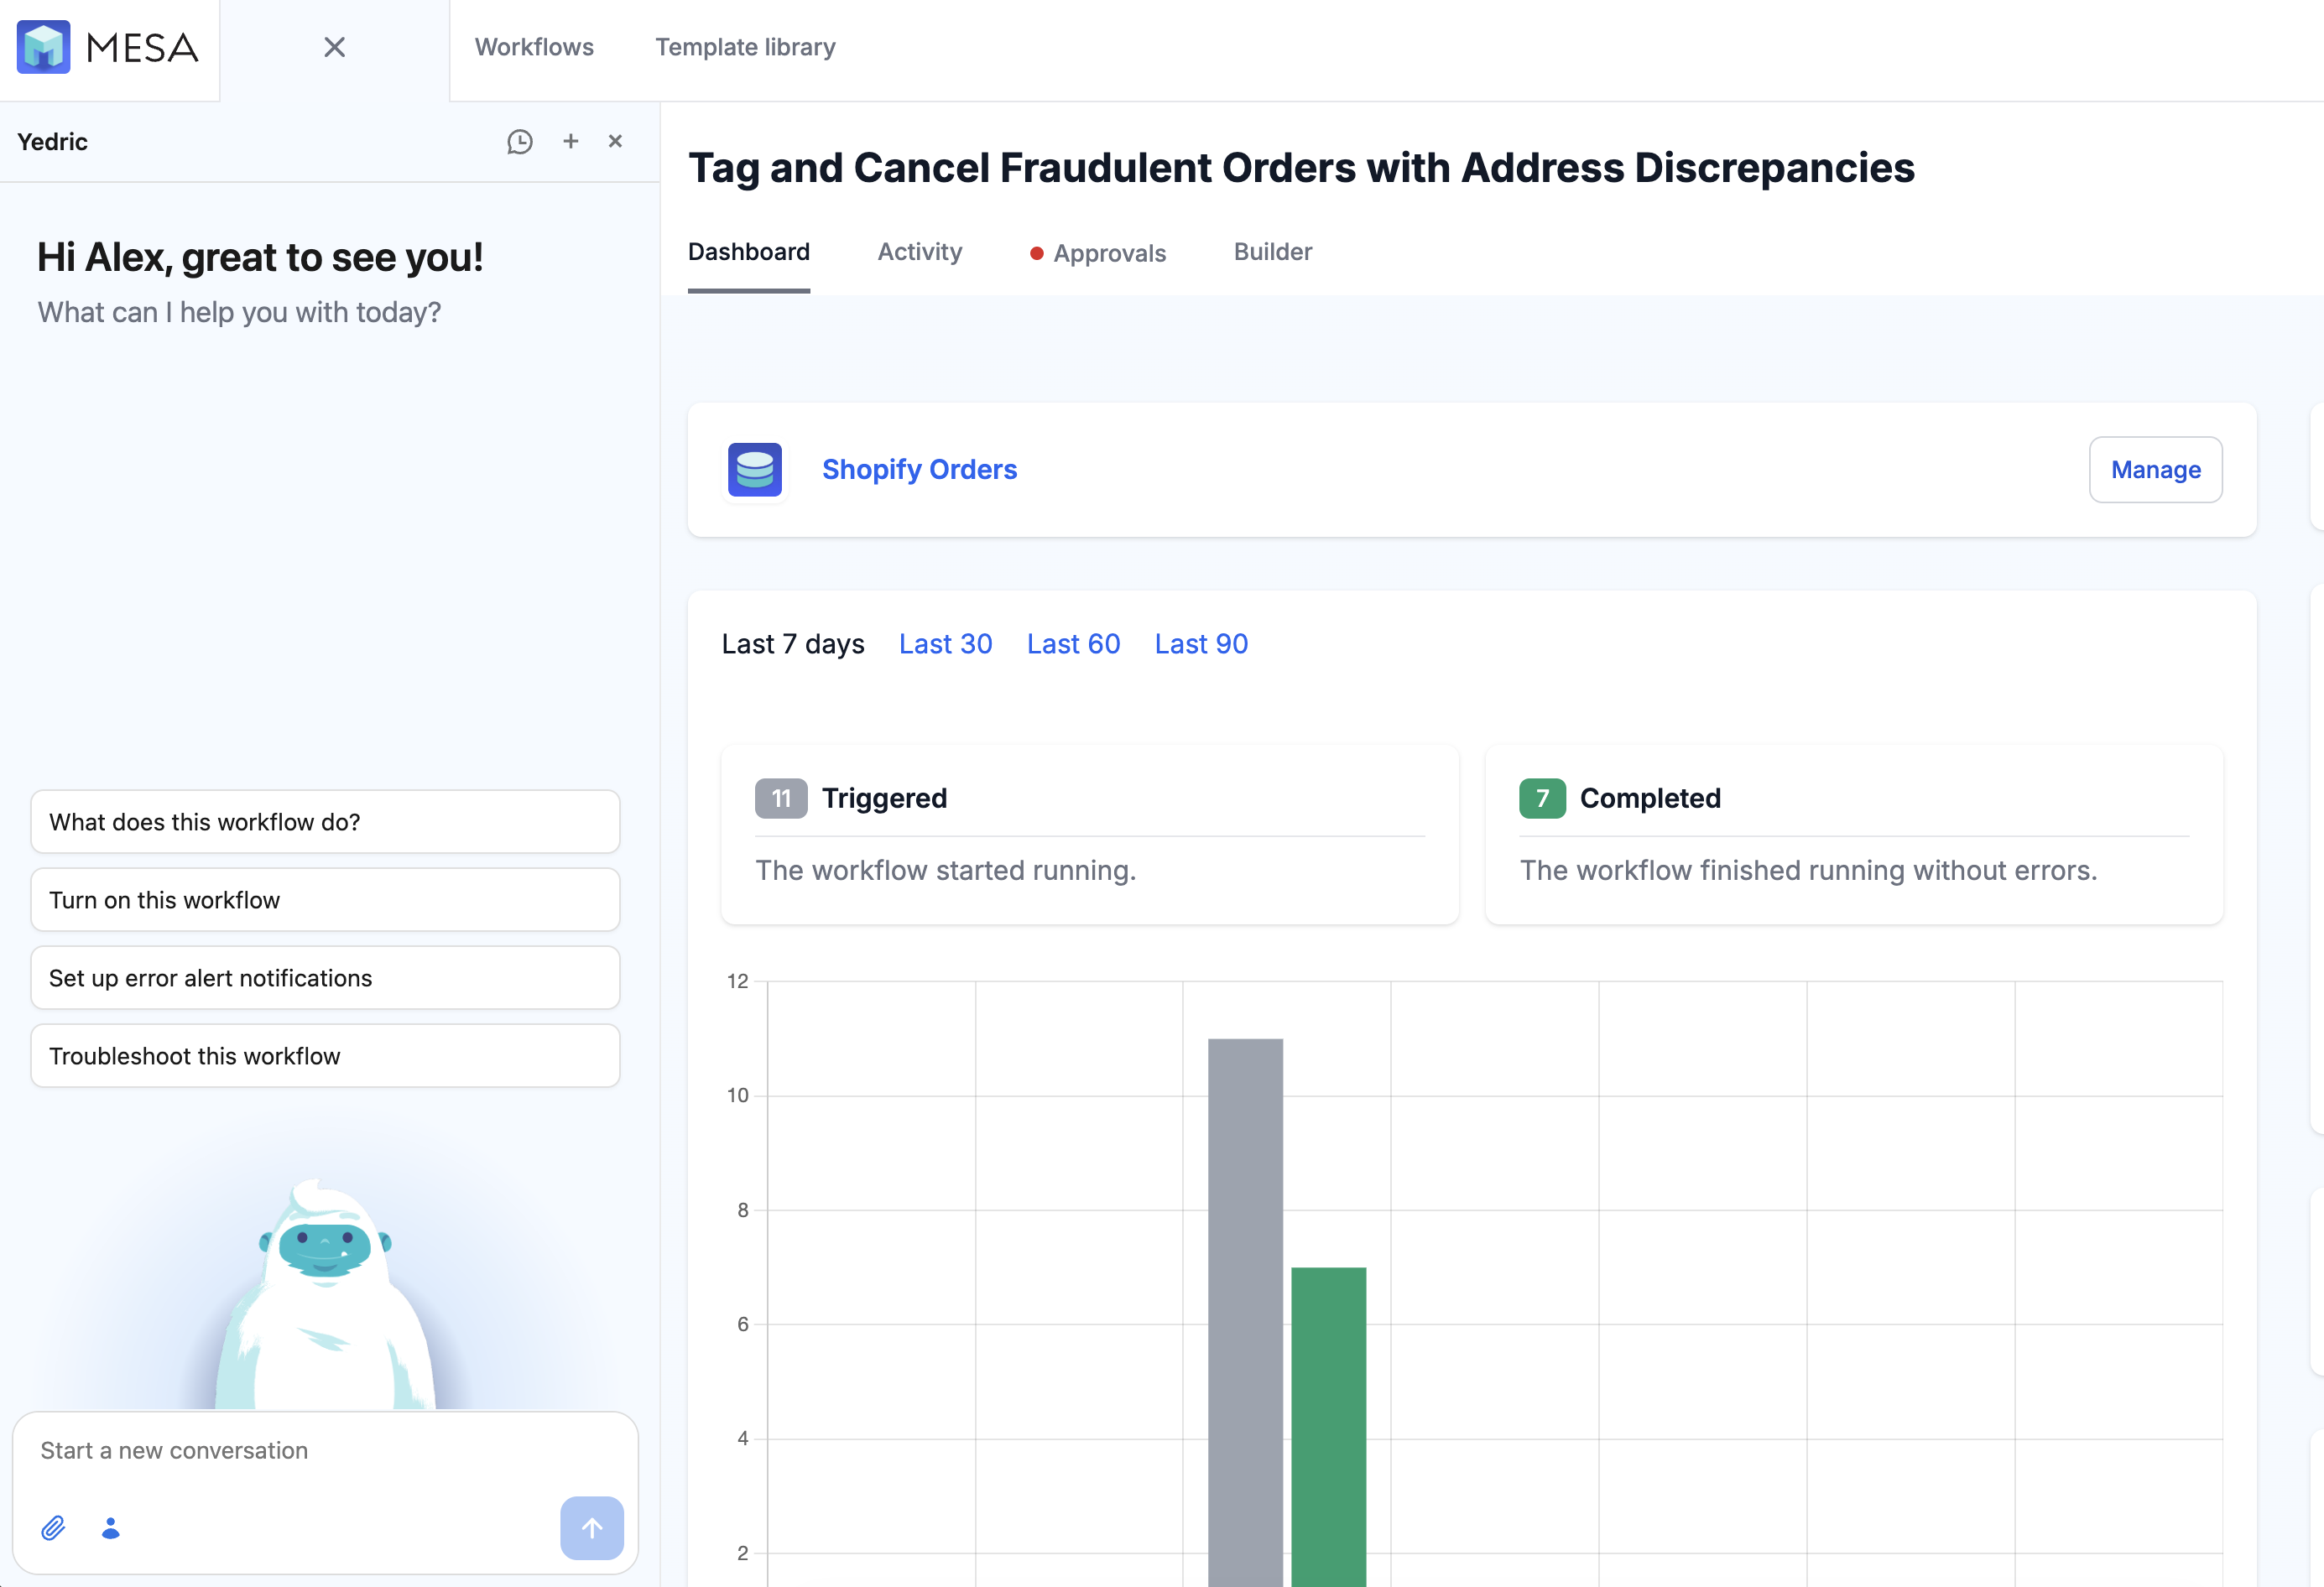
Task: Click the Completed stat card heading
Action: pyautogui.click(x=1650, y=798)
